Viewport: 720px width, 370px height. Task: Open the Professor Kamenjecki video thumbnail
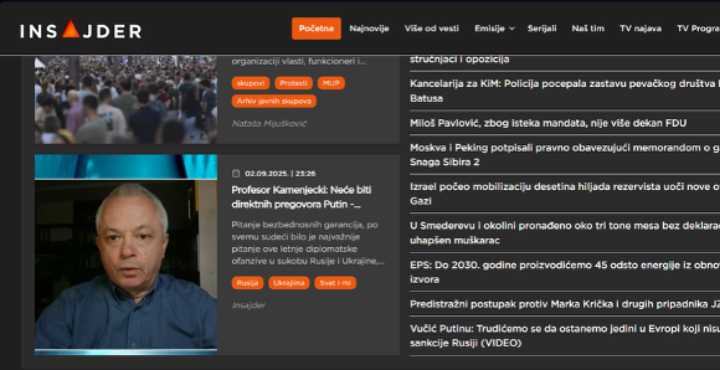pyautogui.click(x=126, y=255)
